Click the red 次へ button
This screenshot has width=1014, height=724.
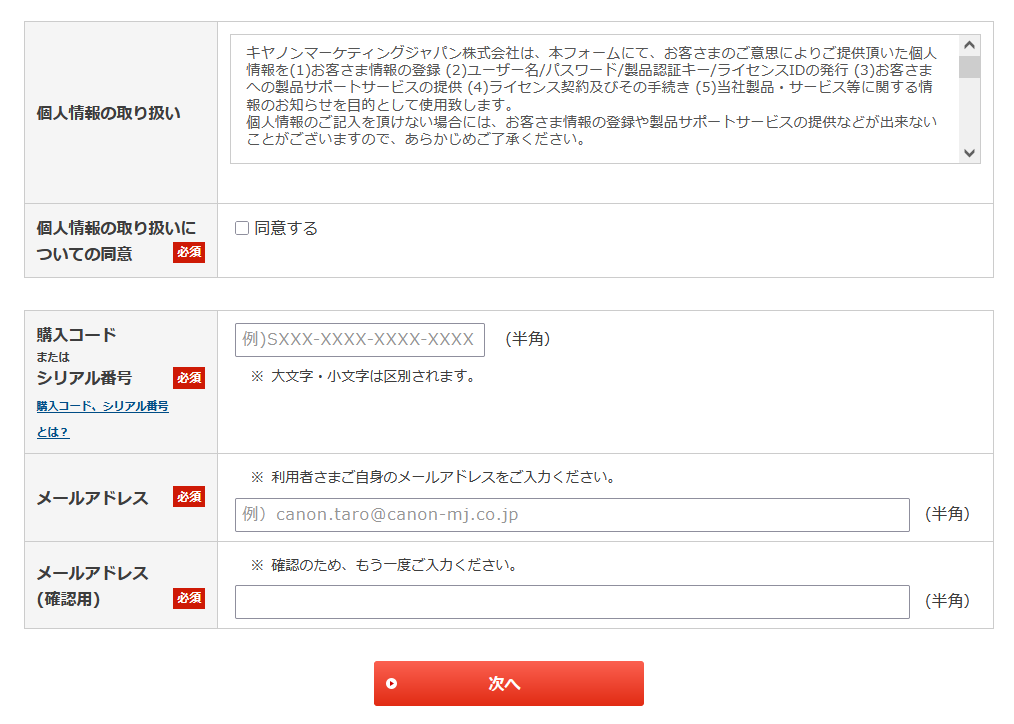point(509,683)
